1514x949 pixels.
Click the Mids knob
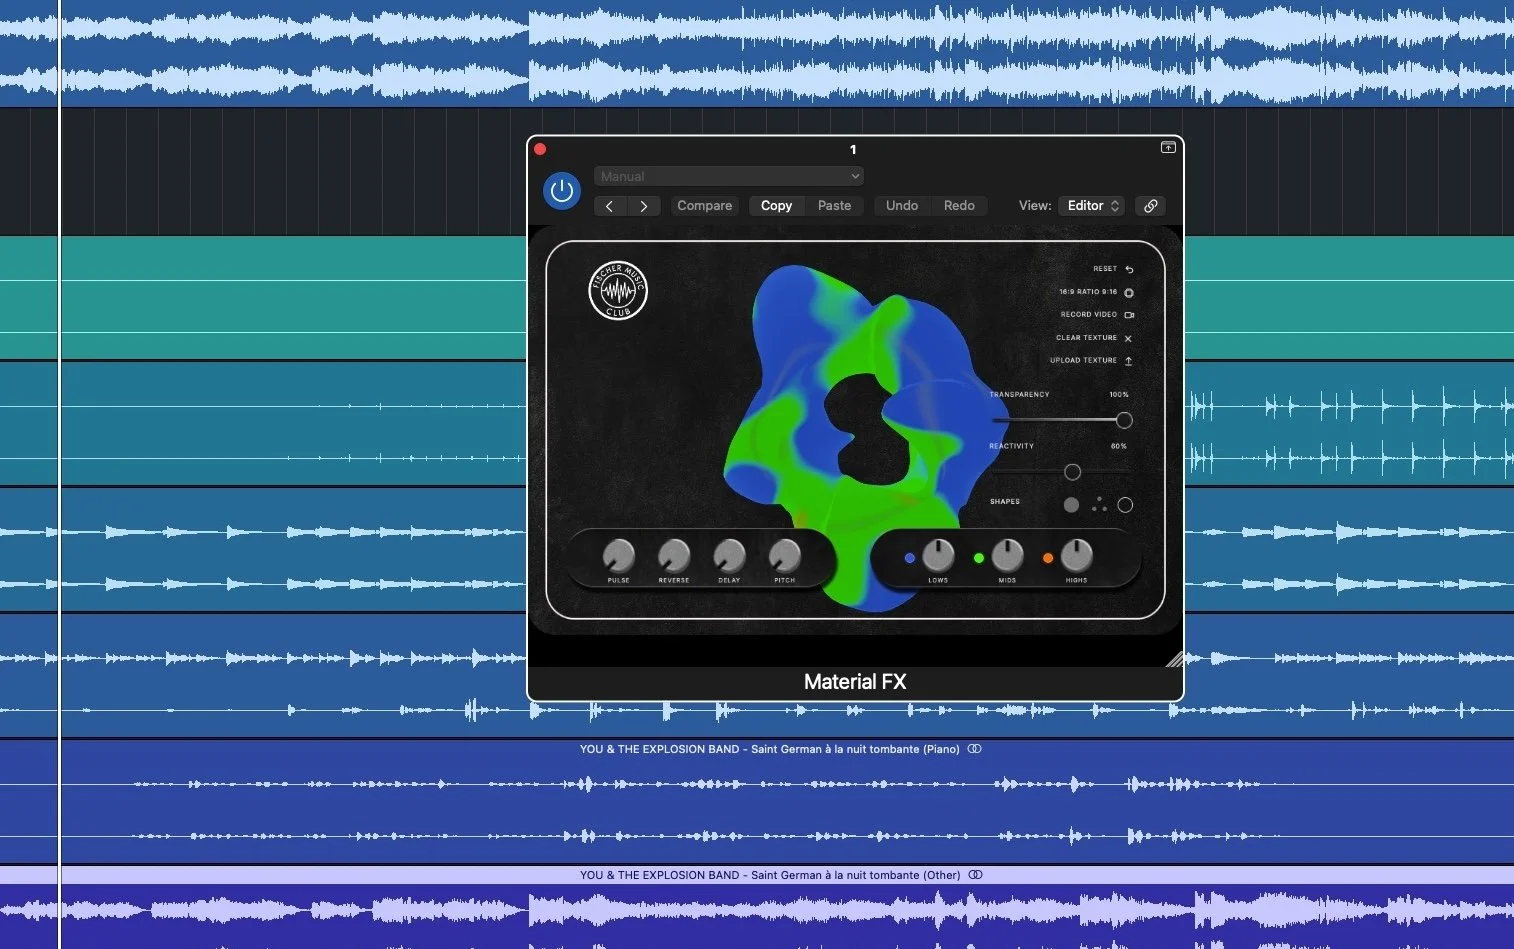1007,554
